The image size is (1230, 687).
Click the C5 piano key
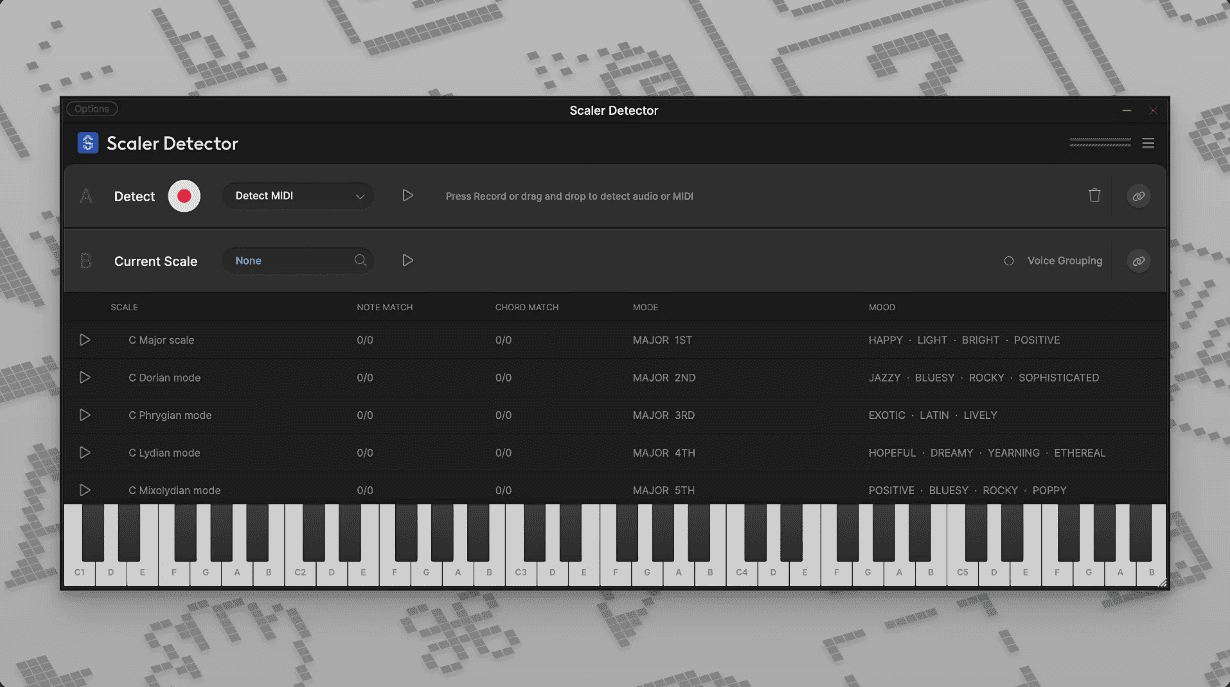pyautogui.click(x=962, y=574)
